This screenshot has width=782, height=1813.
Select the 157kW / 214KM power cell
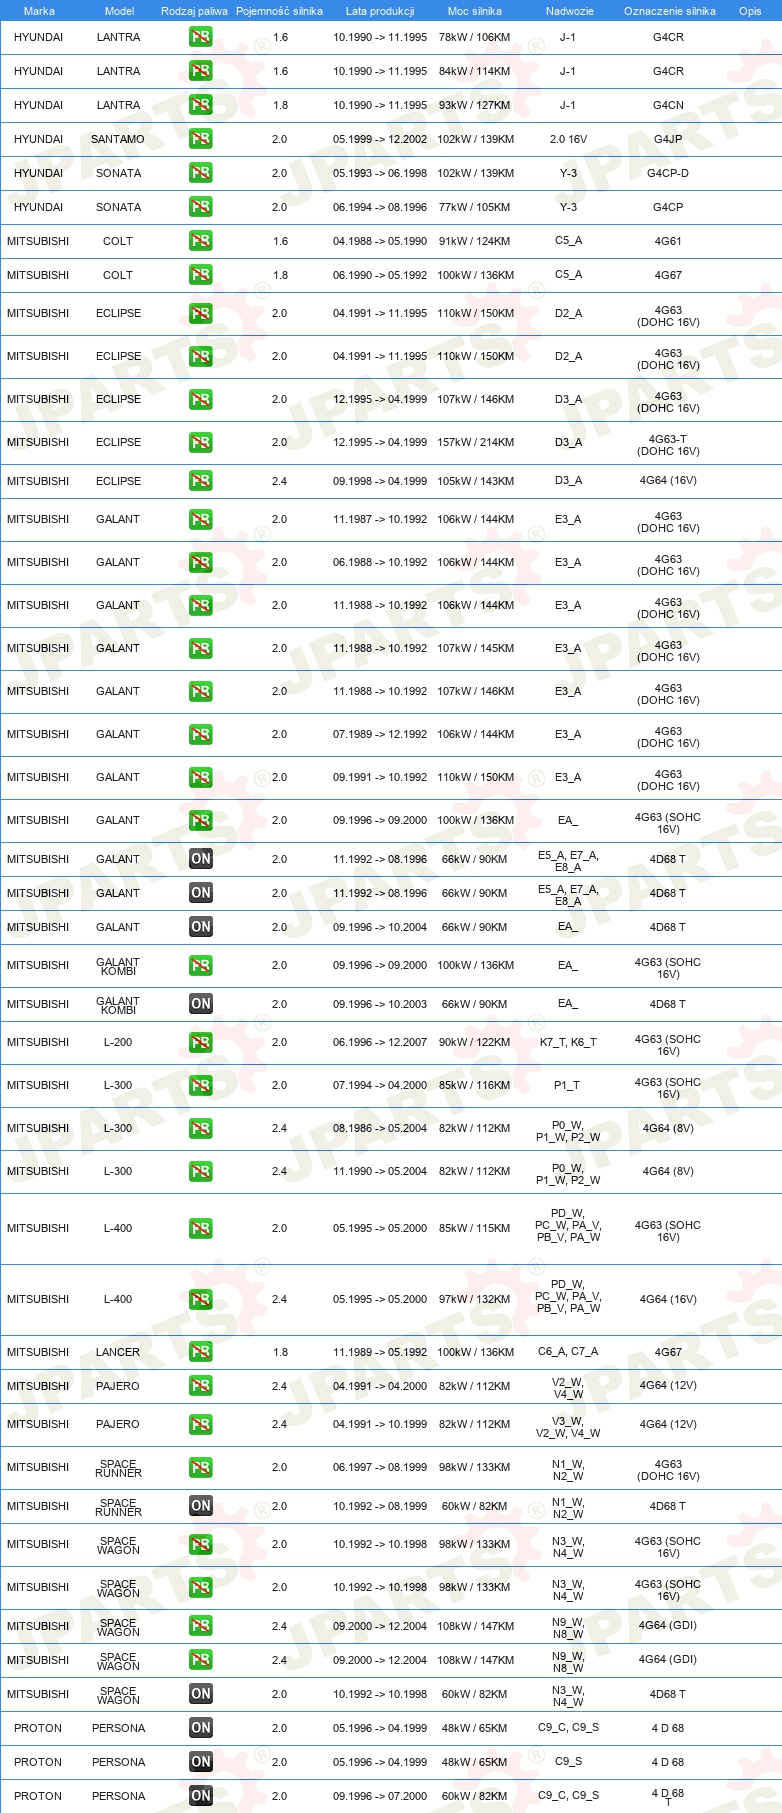tap(475, 442)
